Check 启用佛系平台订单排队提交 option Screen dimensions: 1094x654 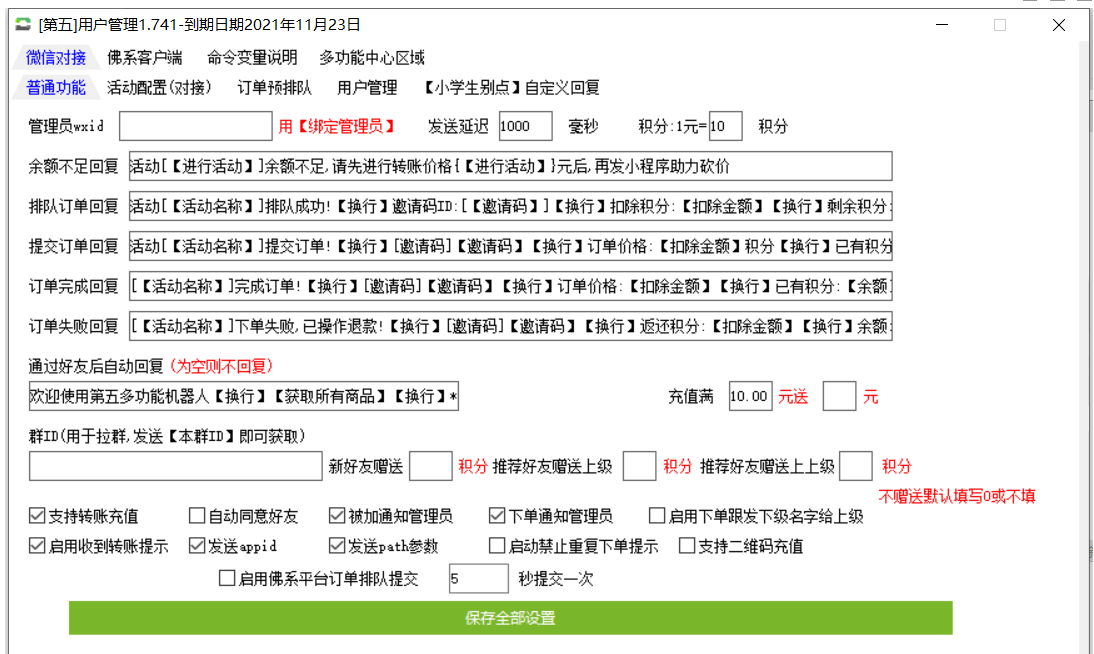point(227,579)
